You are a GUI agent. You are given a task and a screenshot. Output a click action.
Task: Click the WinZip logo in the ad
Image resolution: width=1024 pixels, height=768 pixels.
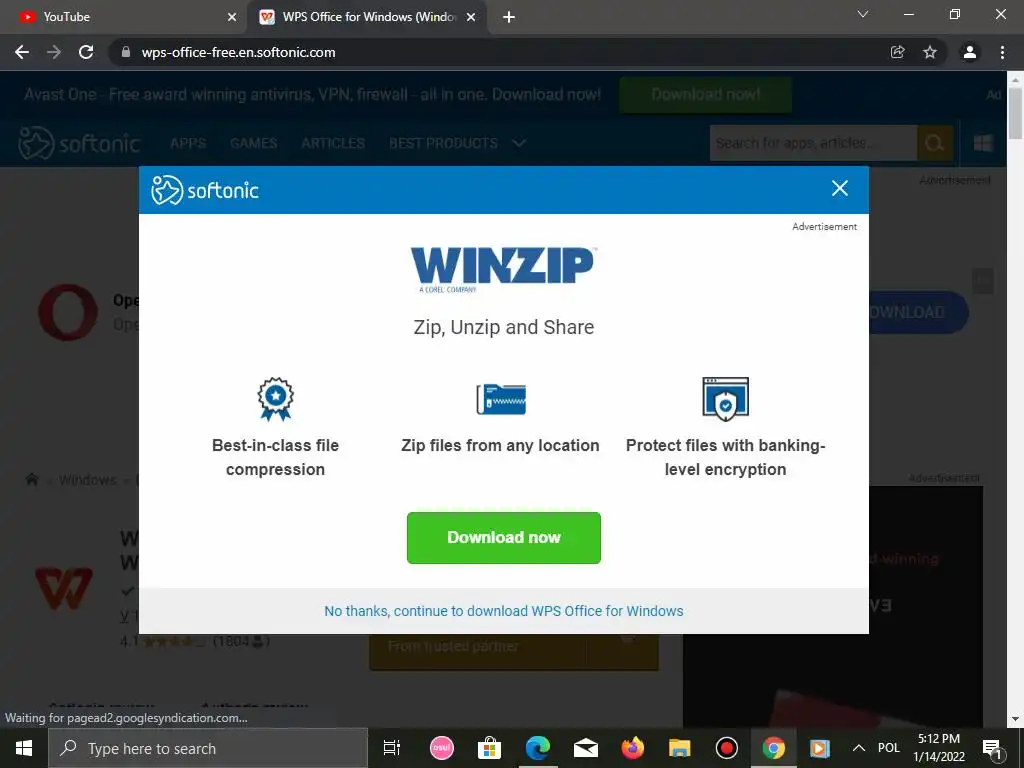tap(504, 269)
